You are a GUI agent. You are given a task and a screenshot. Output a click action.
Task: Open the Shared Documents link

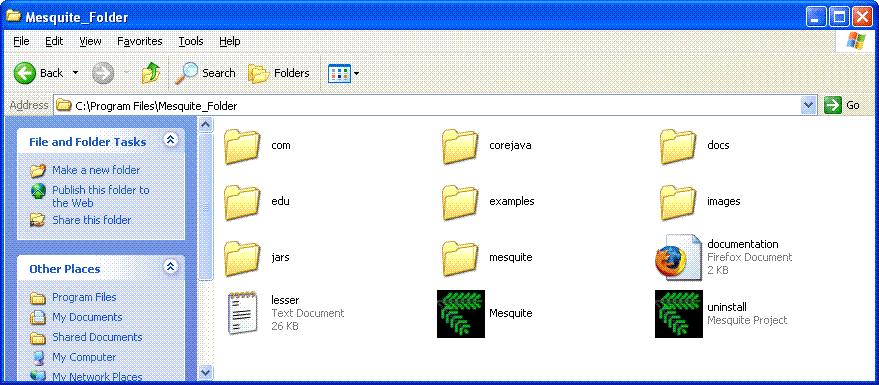[x=97, y=337]
